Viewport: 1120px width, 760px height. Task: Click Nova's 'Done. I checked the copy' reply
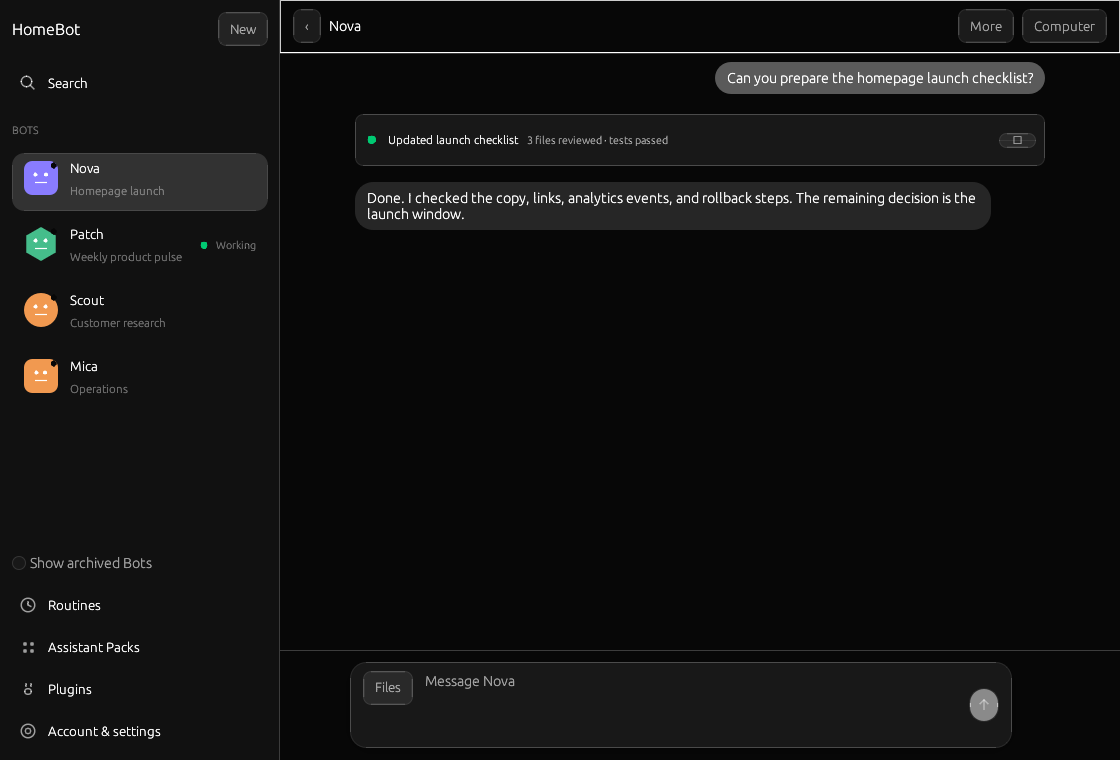pyautogui.click(x=672, y=206)
